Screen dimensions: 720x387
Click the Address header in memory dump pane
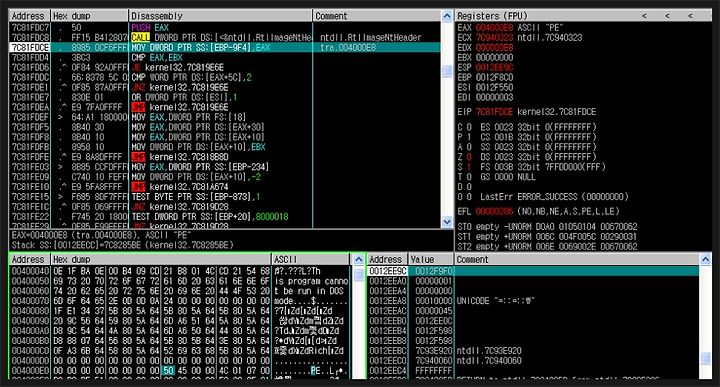pos(29,259)
